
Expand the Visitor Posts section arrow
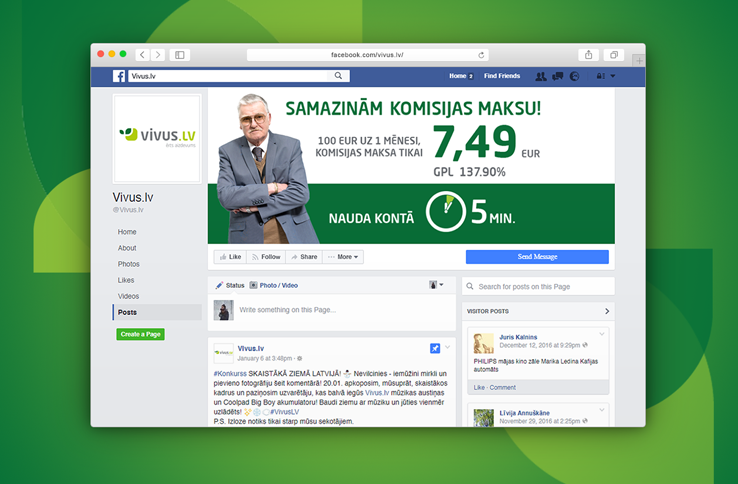point(607,311)
